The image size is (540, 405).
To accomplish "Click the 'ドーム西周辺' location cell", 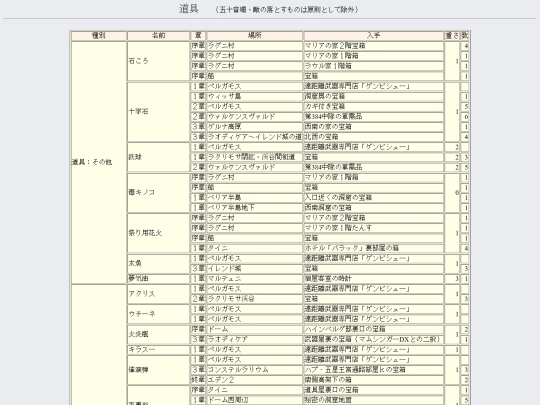I will [x=255, y=400].
